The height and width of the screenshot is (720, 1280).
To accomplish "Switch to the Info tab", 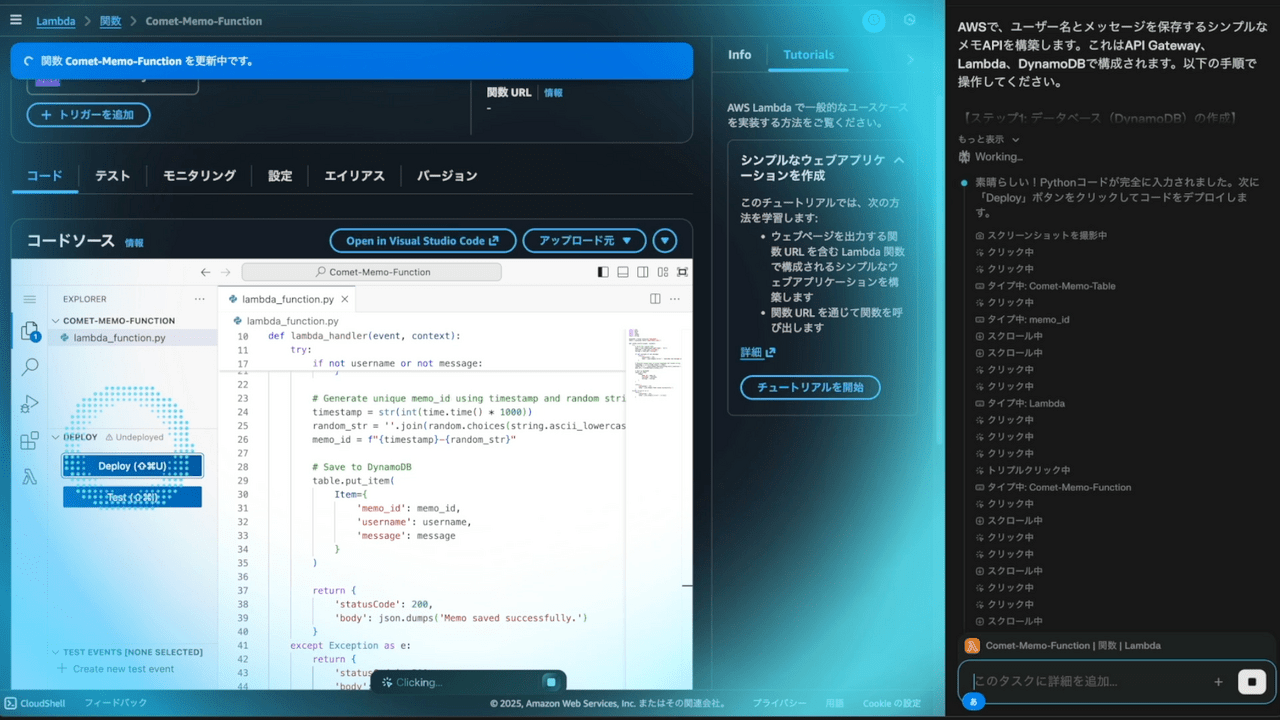I will point(739,55).
